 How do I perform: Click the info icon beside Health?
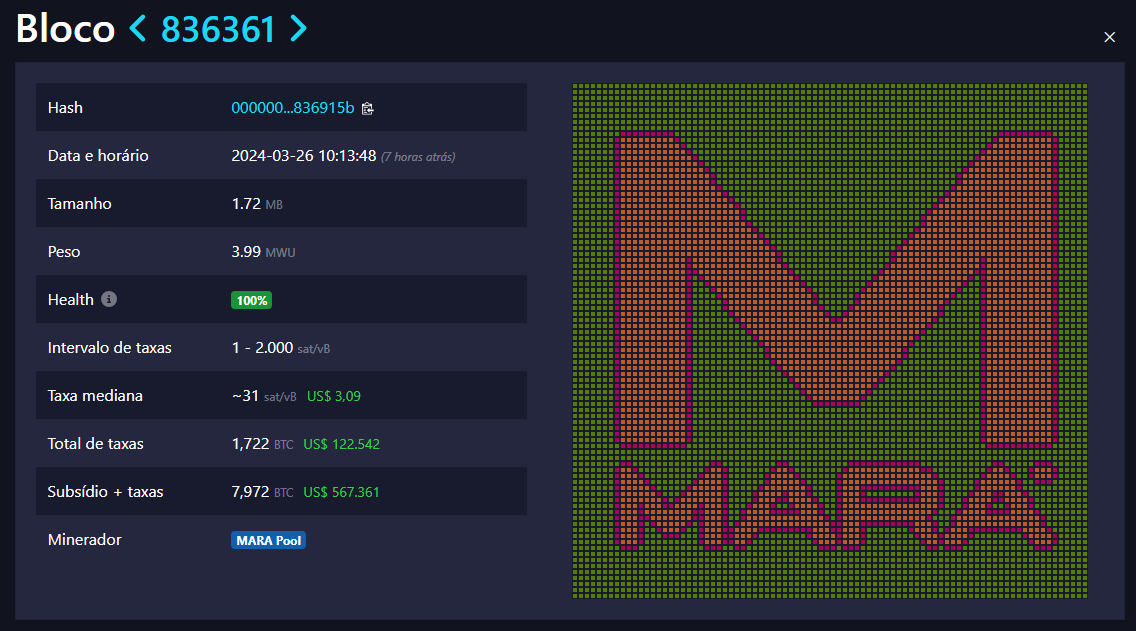109,299
